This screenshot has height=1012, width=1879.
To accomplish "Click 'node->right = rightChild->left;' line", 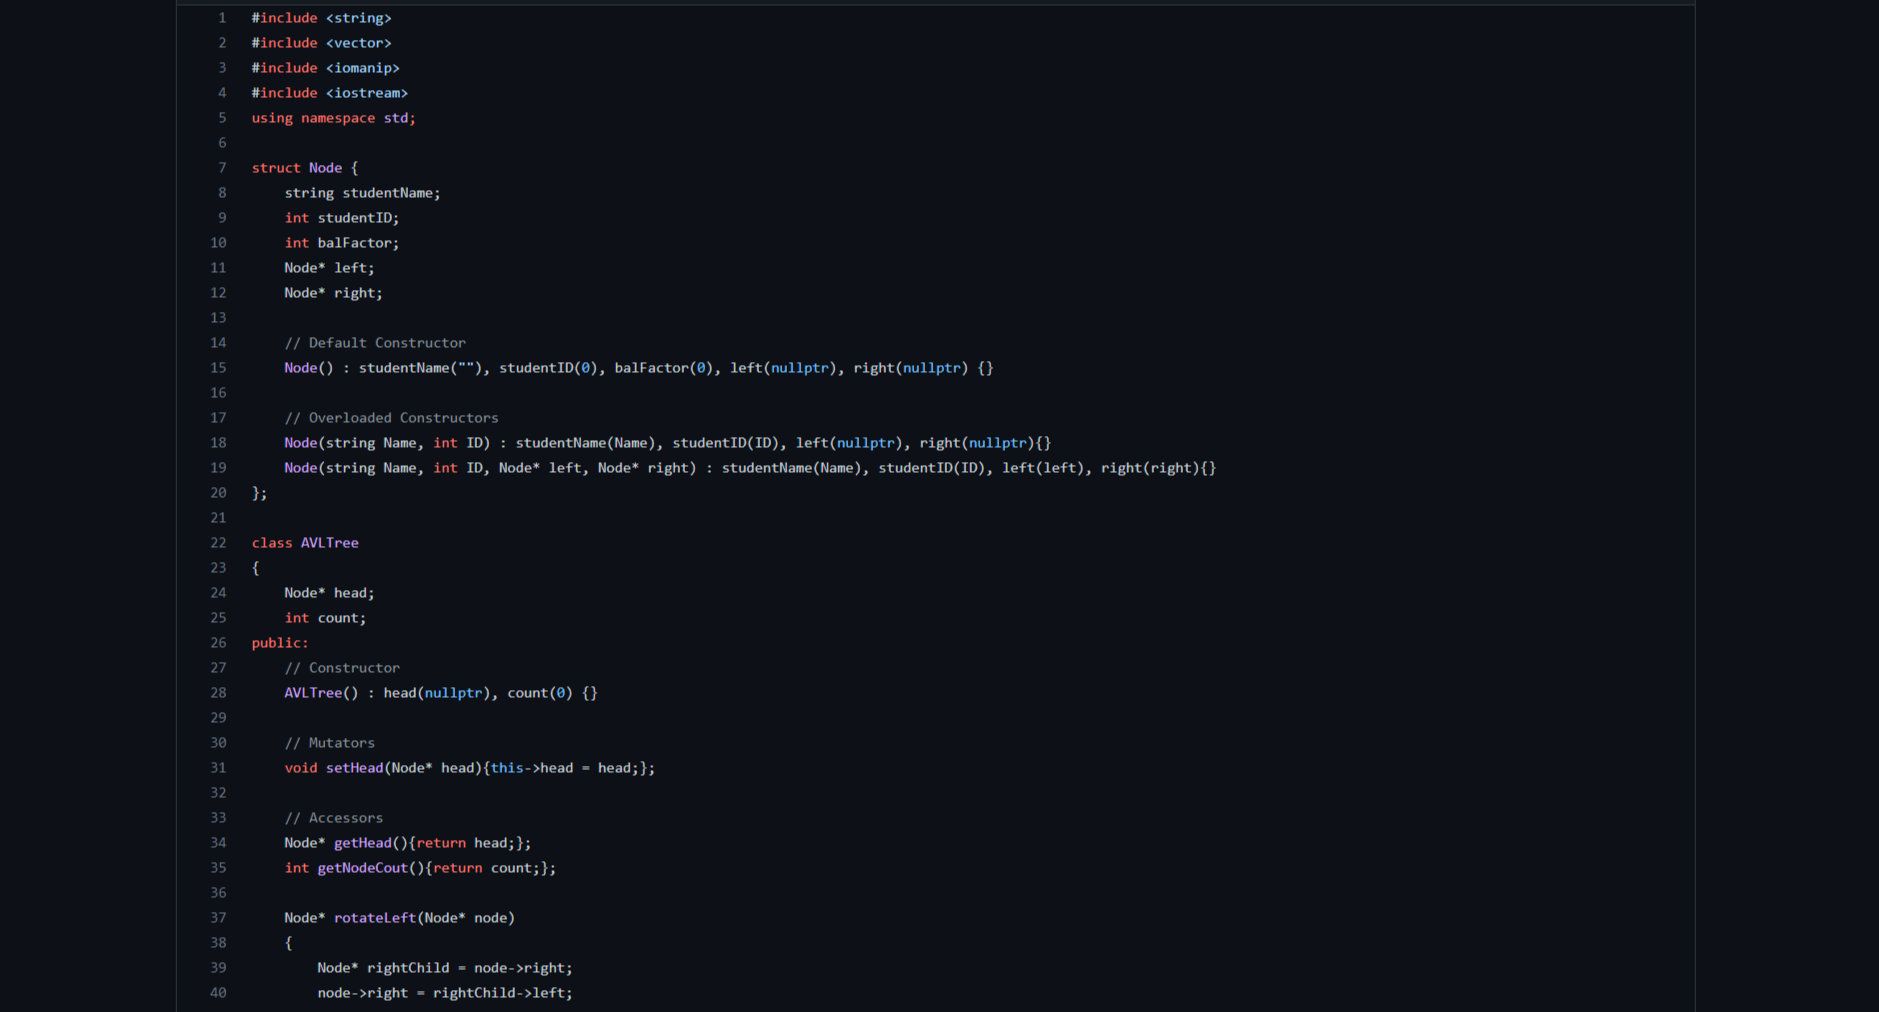I will pyautogui.click(x=445, y=993).
